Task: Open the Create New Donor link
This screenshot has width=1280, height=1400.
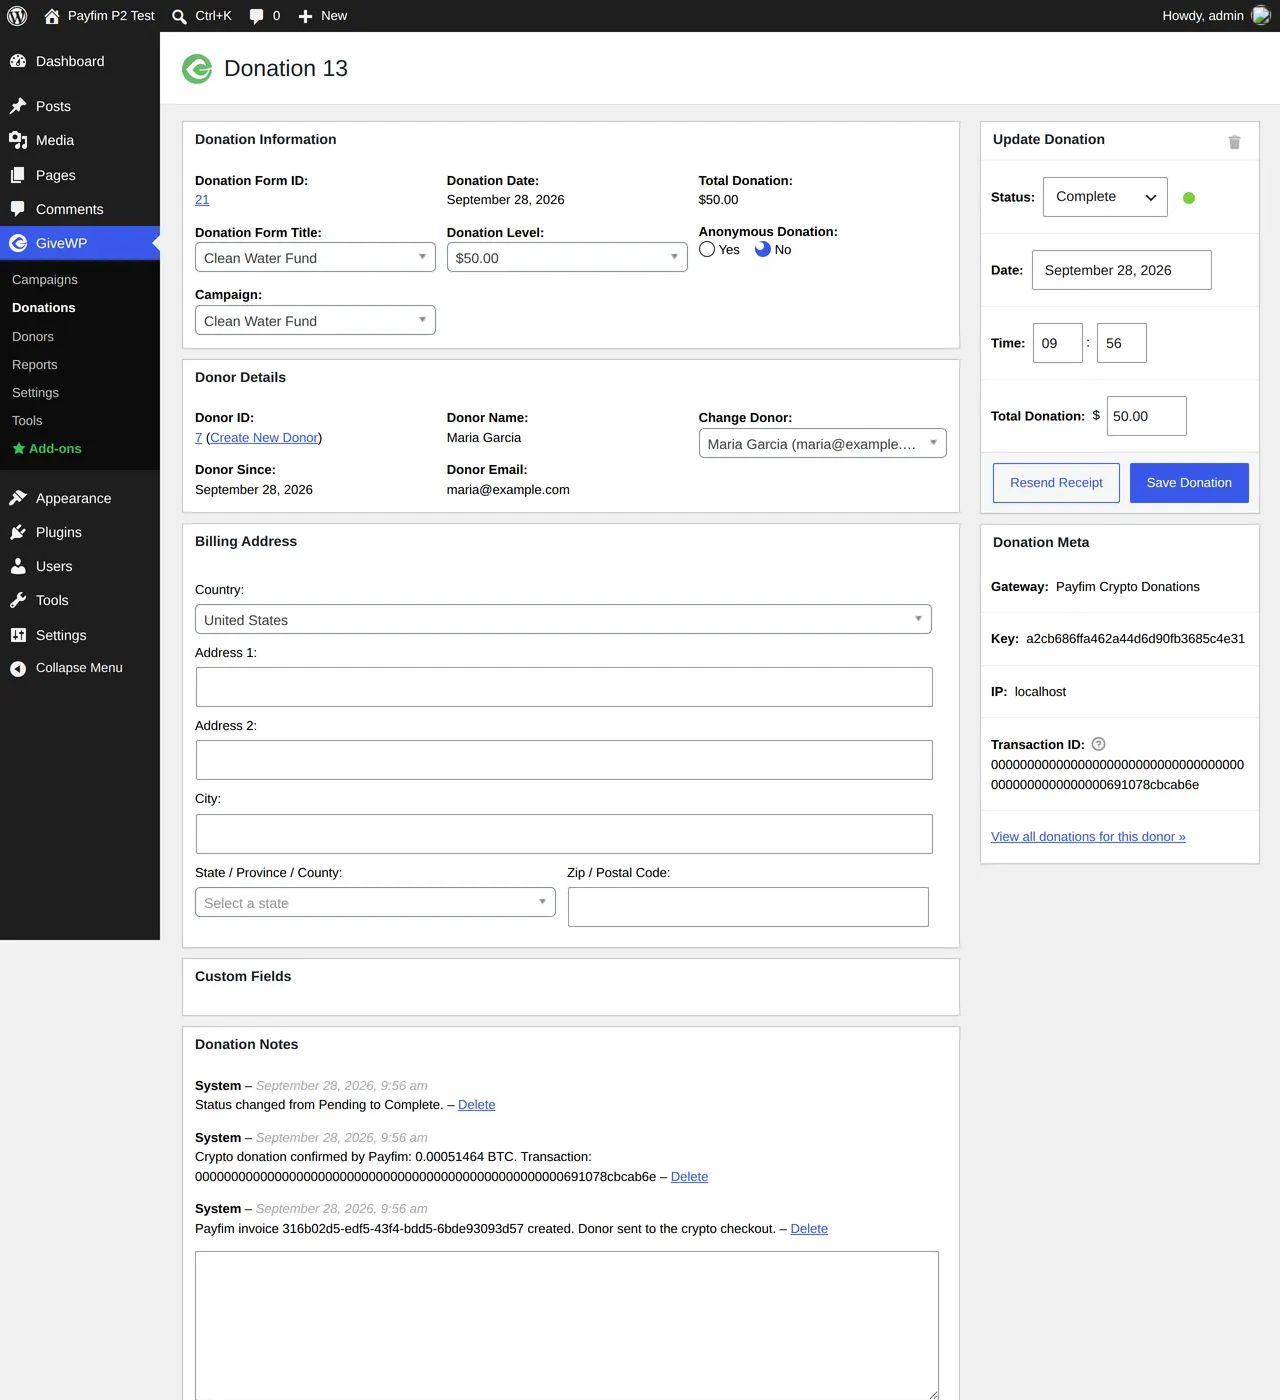Action: coord(264,438)
